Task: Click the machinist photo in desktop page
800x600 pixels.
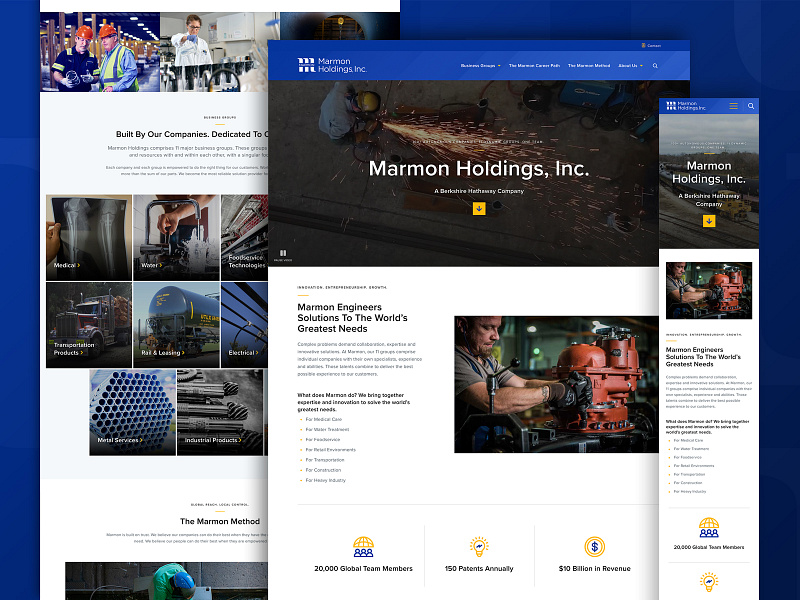Action: pyautogui.click(x=556, y=384)
